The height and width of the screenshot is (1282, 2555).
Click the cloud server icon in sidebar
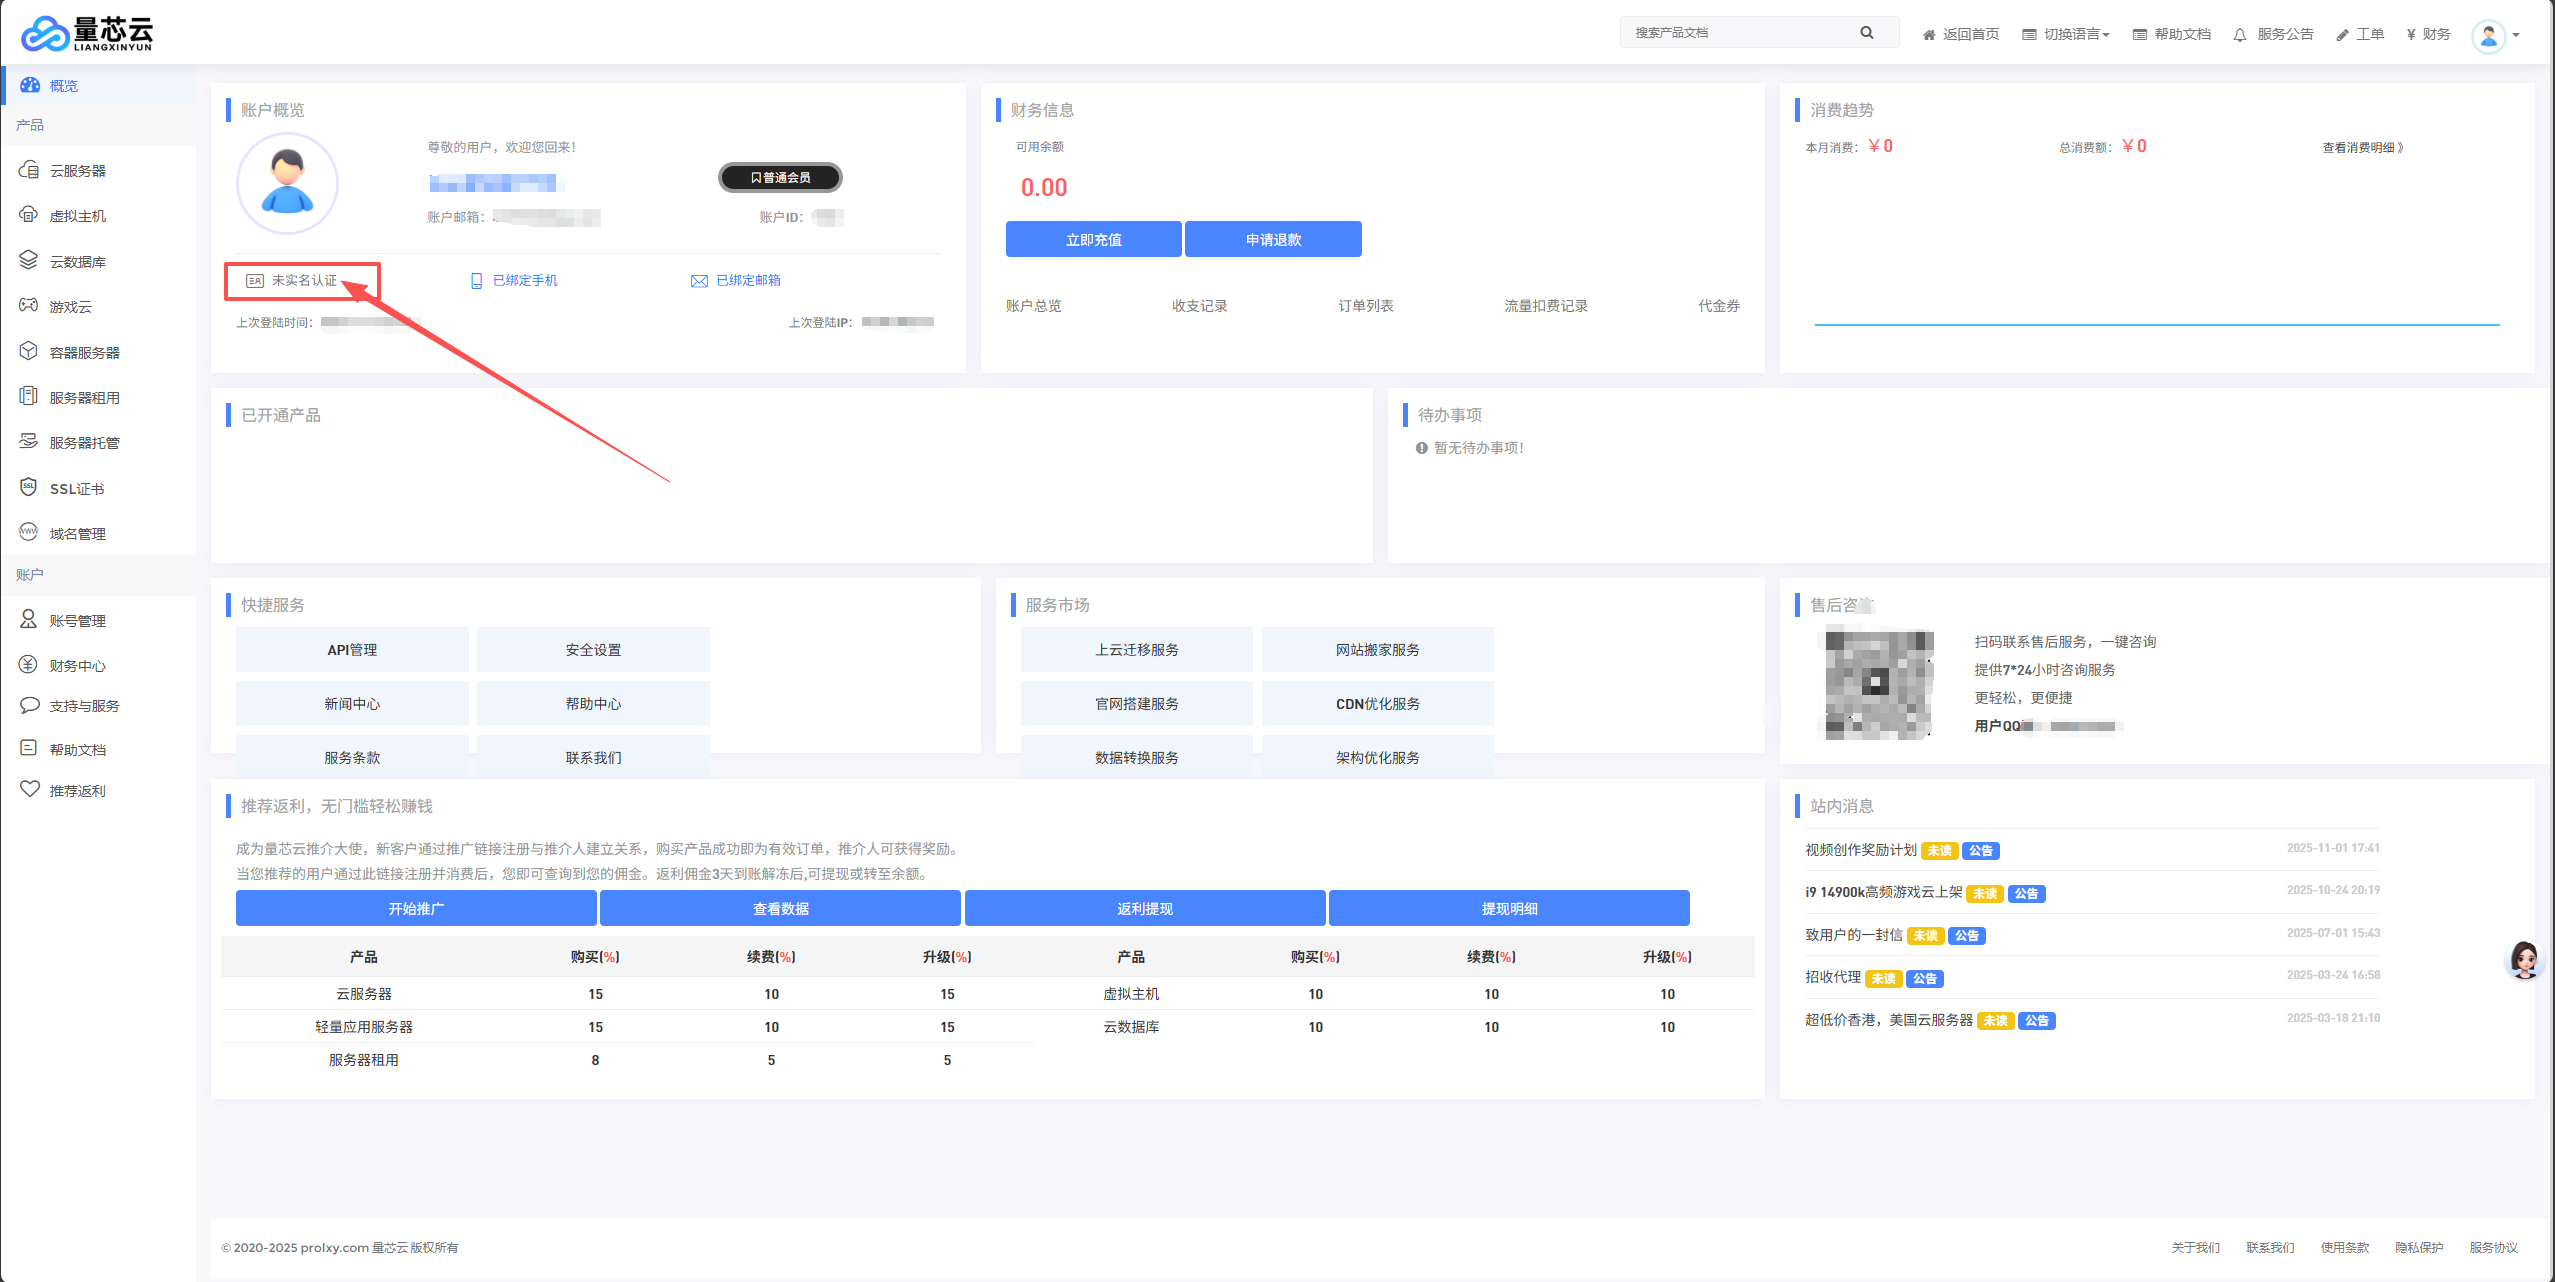click(29, 170)
